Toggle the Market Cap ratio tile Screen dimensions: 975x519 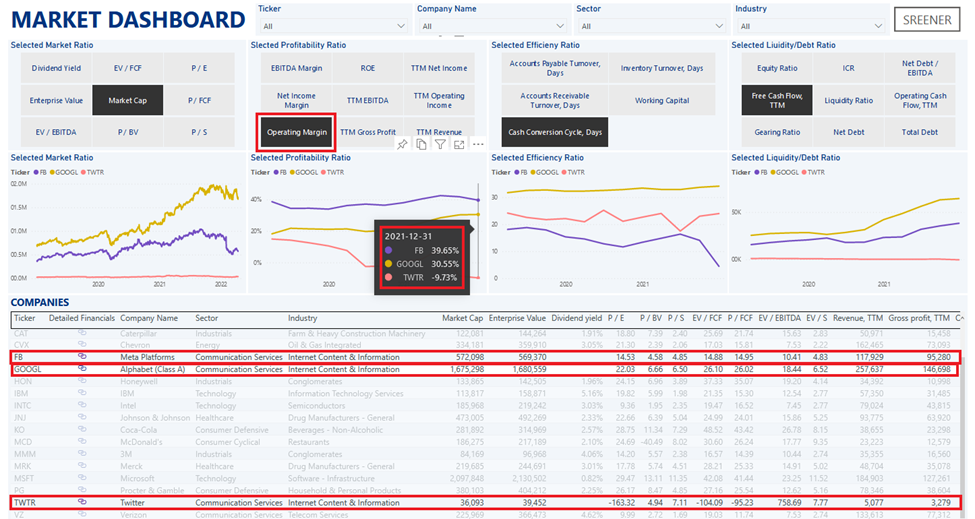pyautogui.click(x=128, y=100)
